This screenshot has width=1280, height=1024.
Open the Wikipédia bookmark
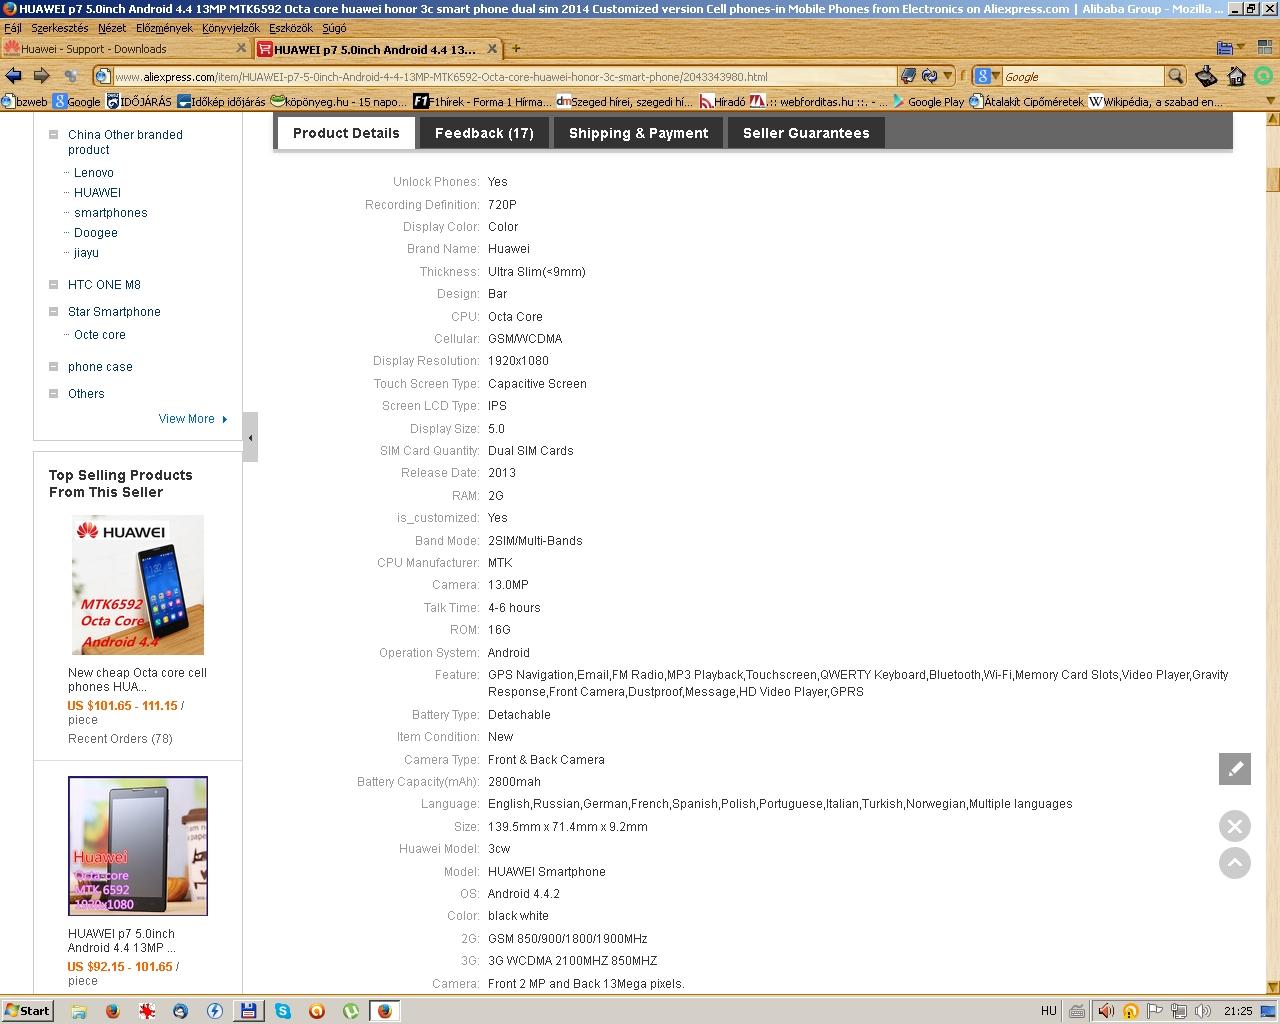pos(1155,101)
